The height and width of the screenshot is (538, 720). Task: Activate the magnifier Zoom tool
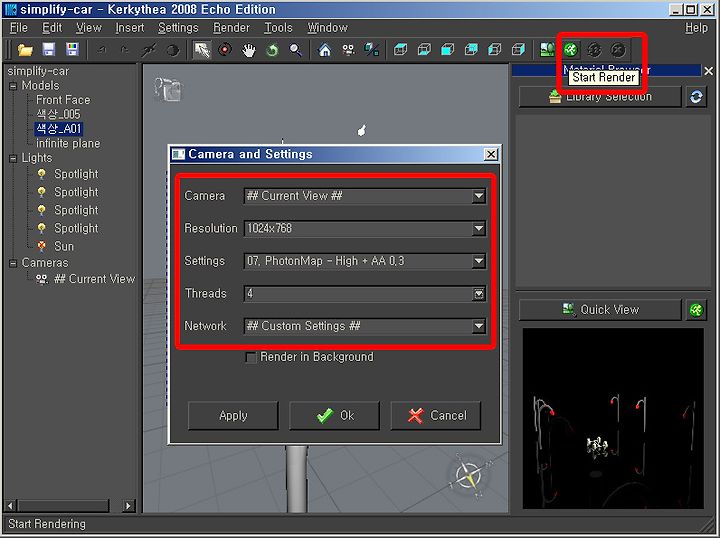coord(295,50)
